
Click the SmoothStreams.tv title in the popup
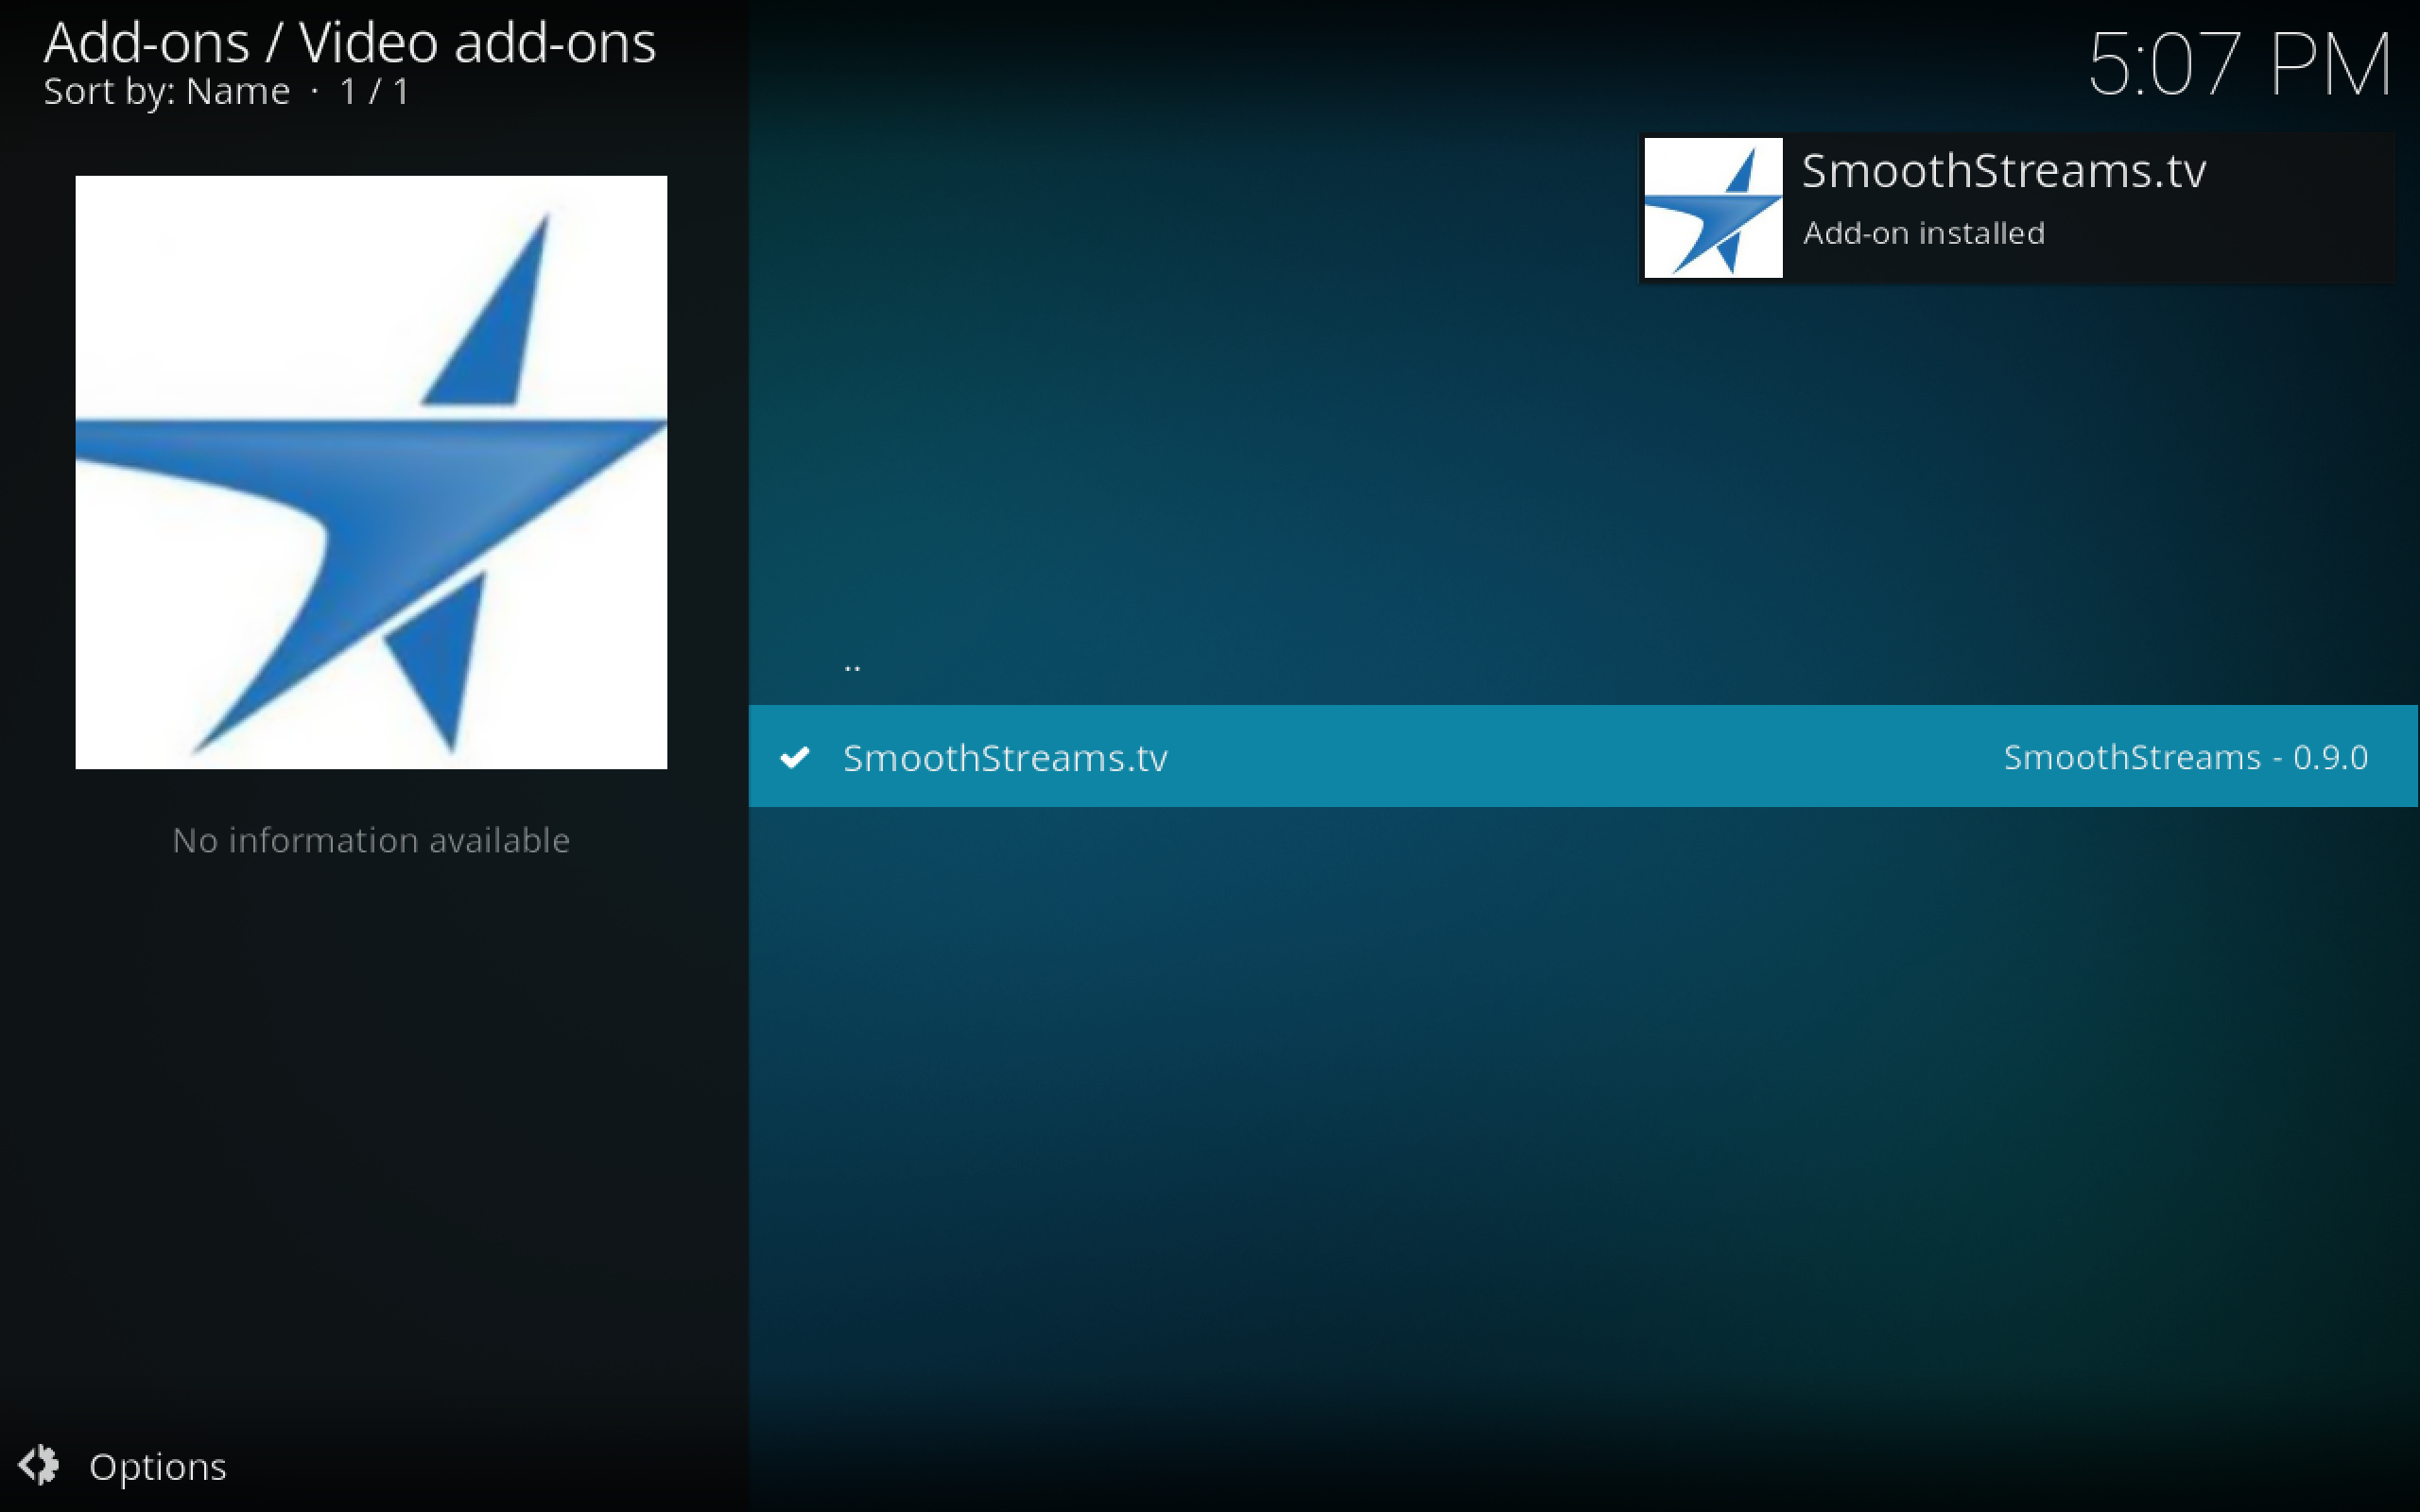pyautogui.click(x=2004, y=171)
